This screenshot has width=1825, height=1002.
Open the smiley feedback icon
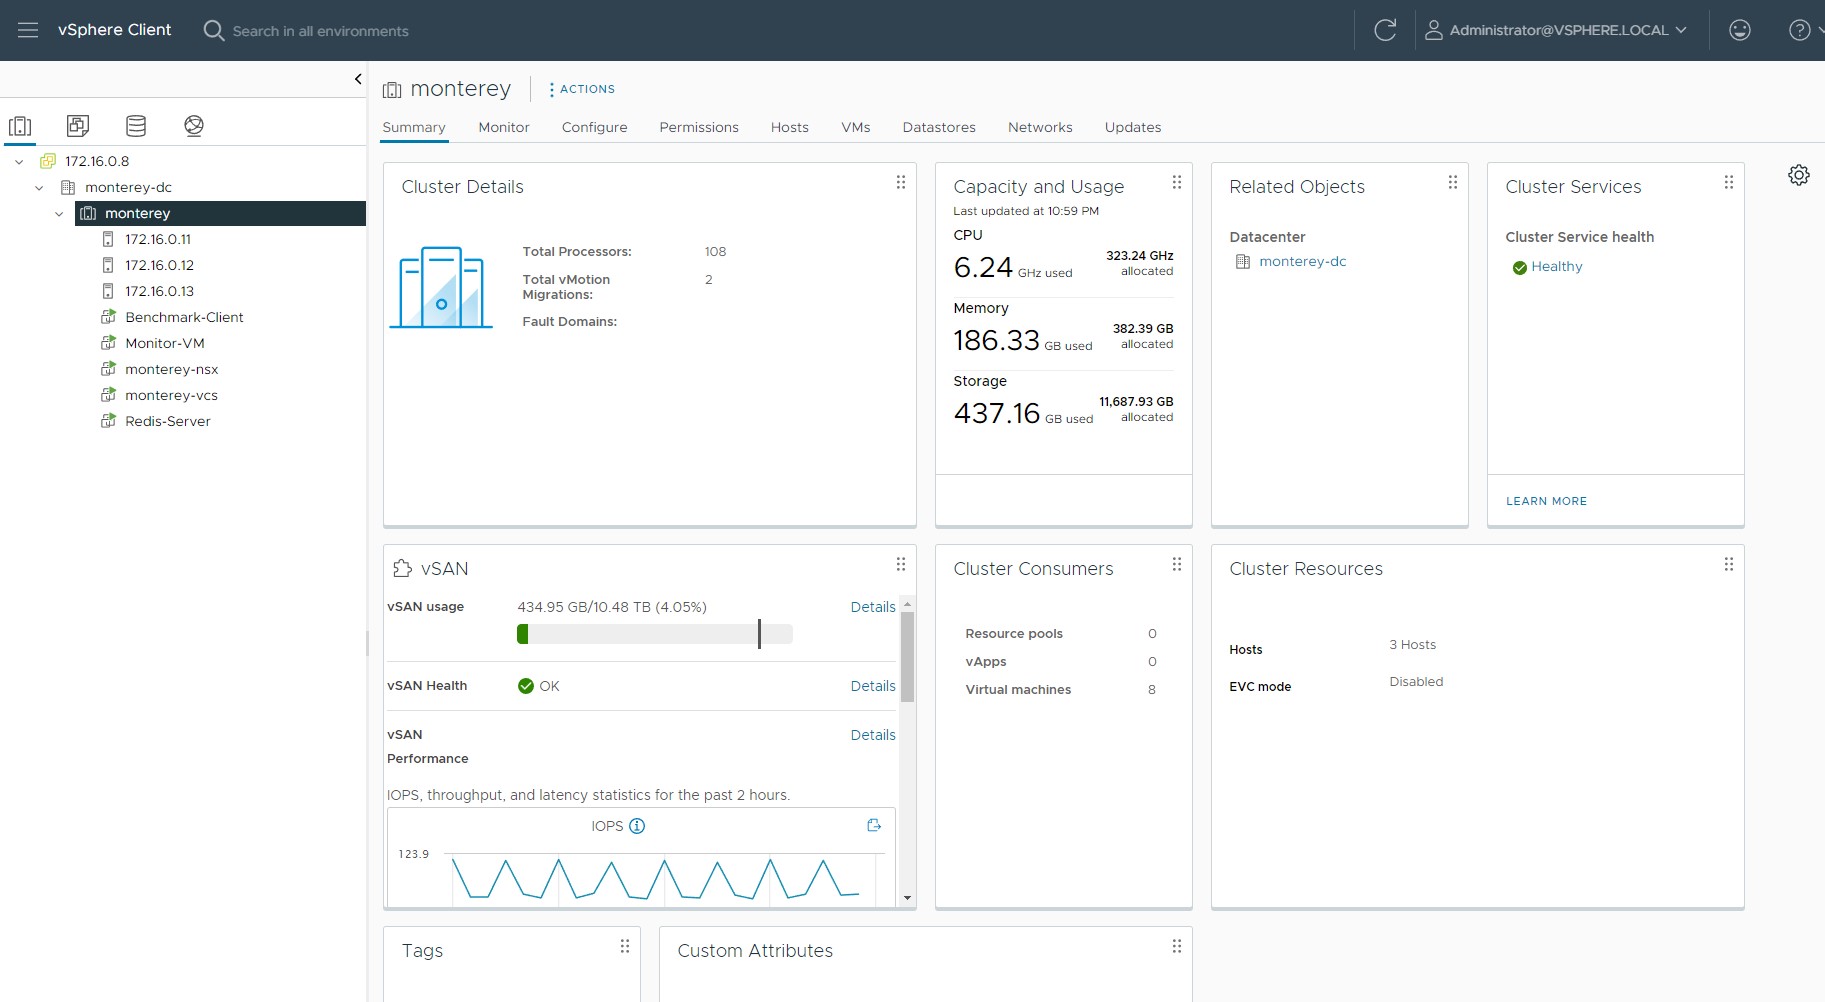[1740, 30]
